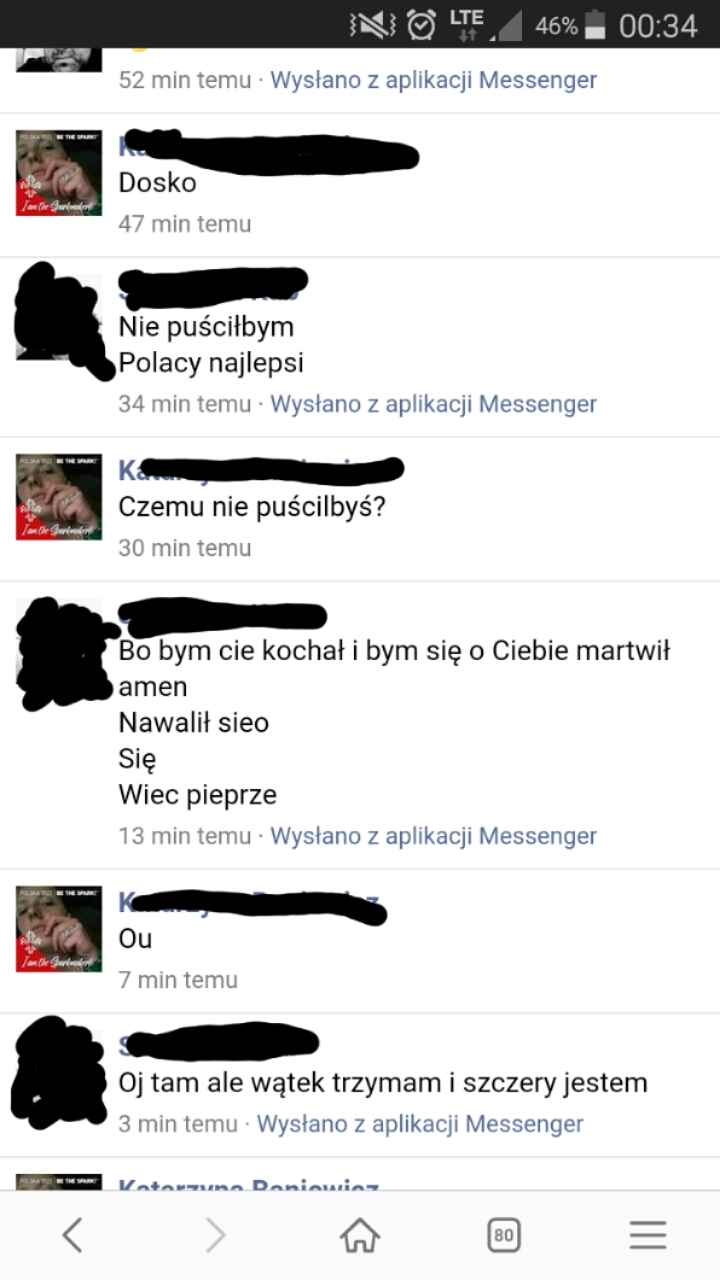Open Messenger link in 52 min temu comment
This screenshot has height=1280, width=720.
tap(433, 80)
